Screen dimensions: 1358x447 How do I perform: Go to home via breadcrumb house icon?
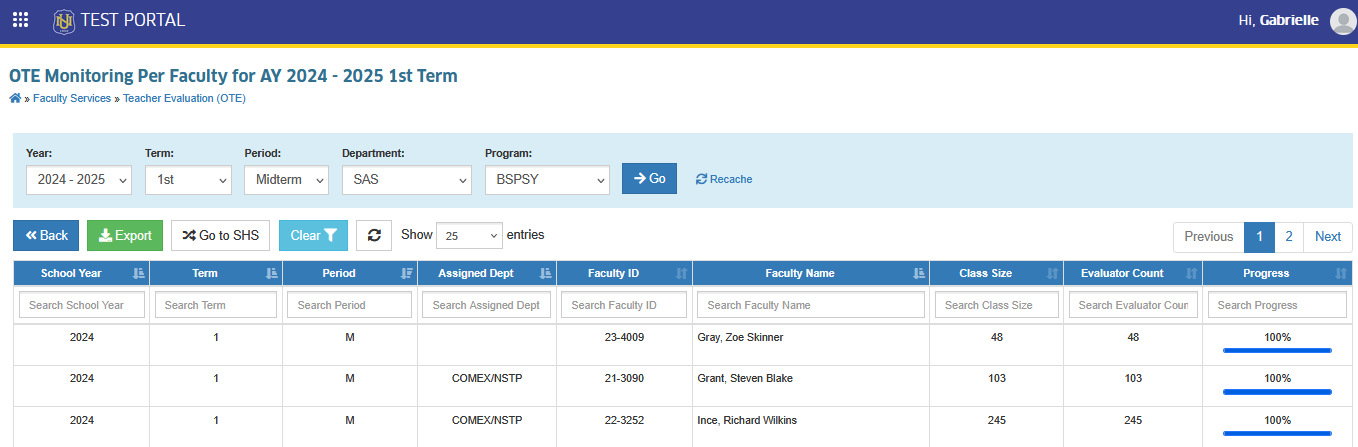(x=15, y=98)
